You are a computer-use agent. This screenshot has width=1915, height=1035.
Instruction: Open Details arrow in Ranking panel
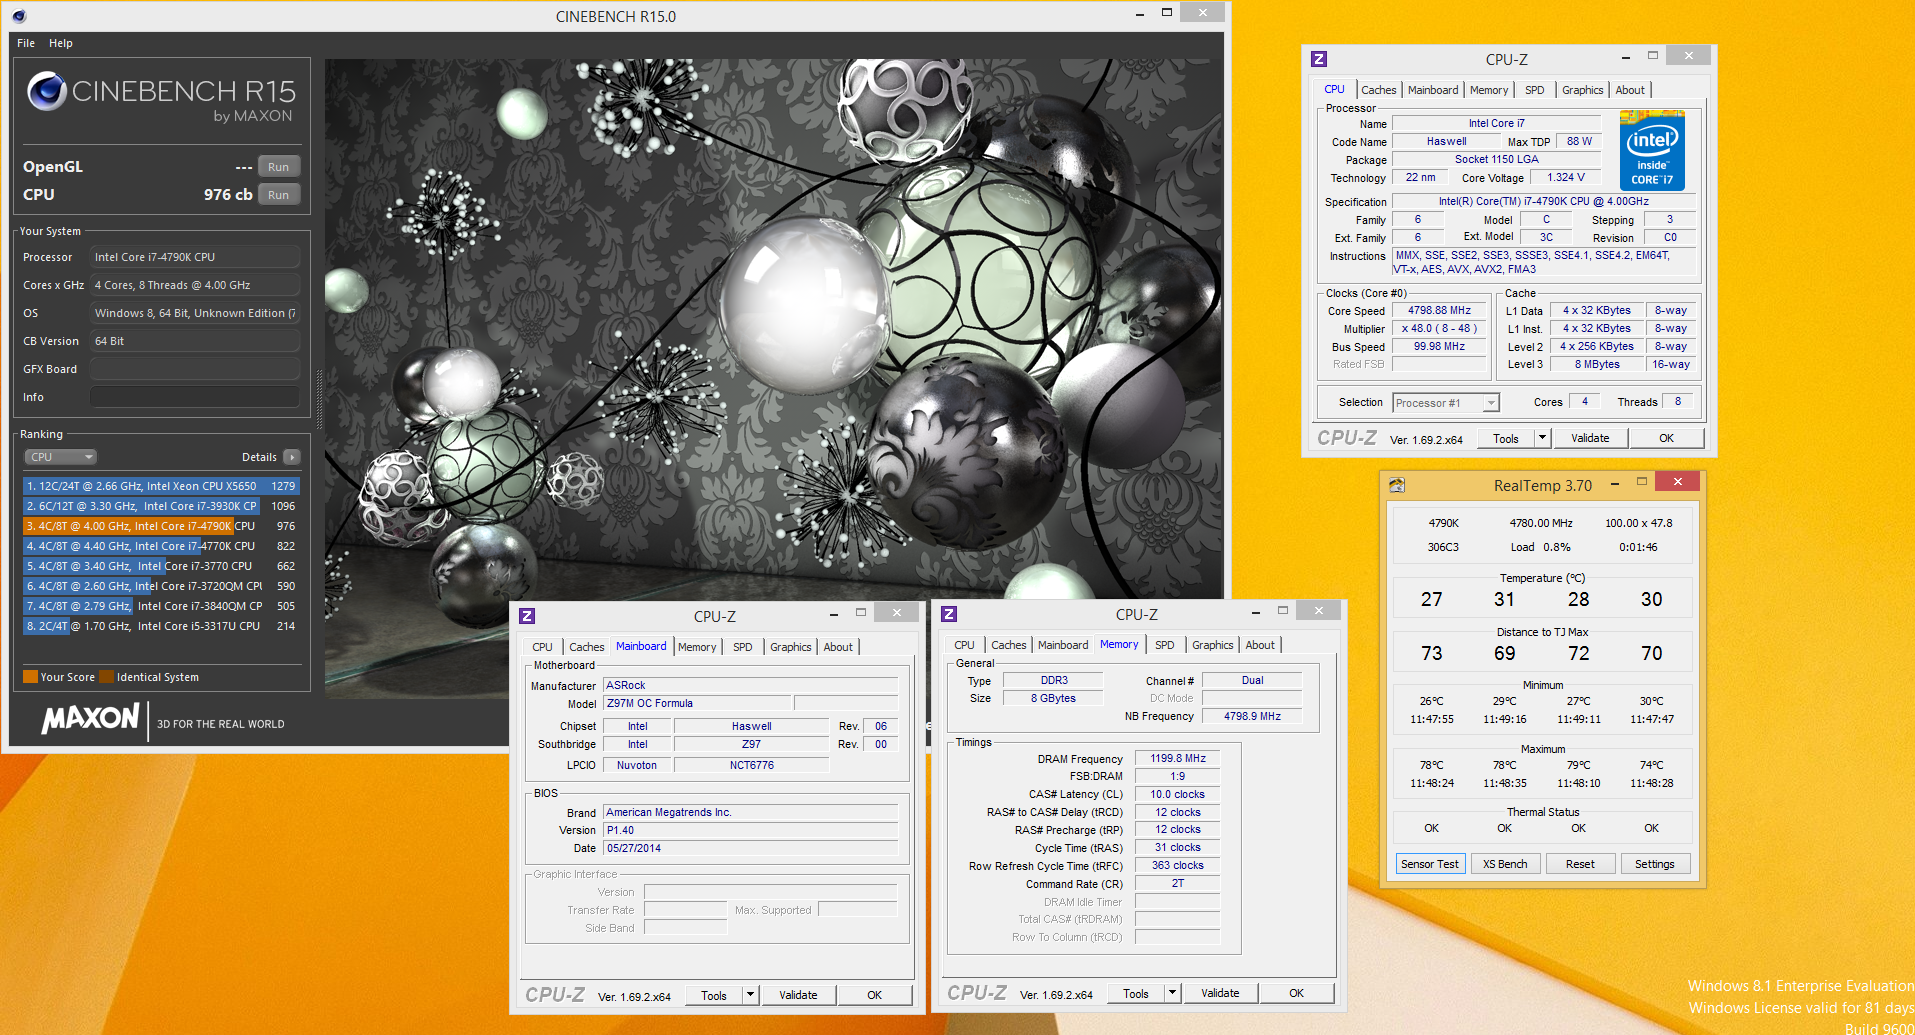tap(292, 457)
